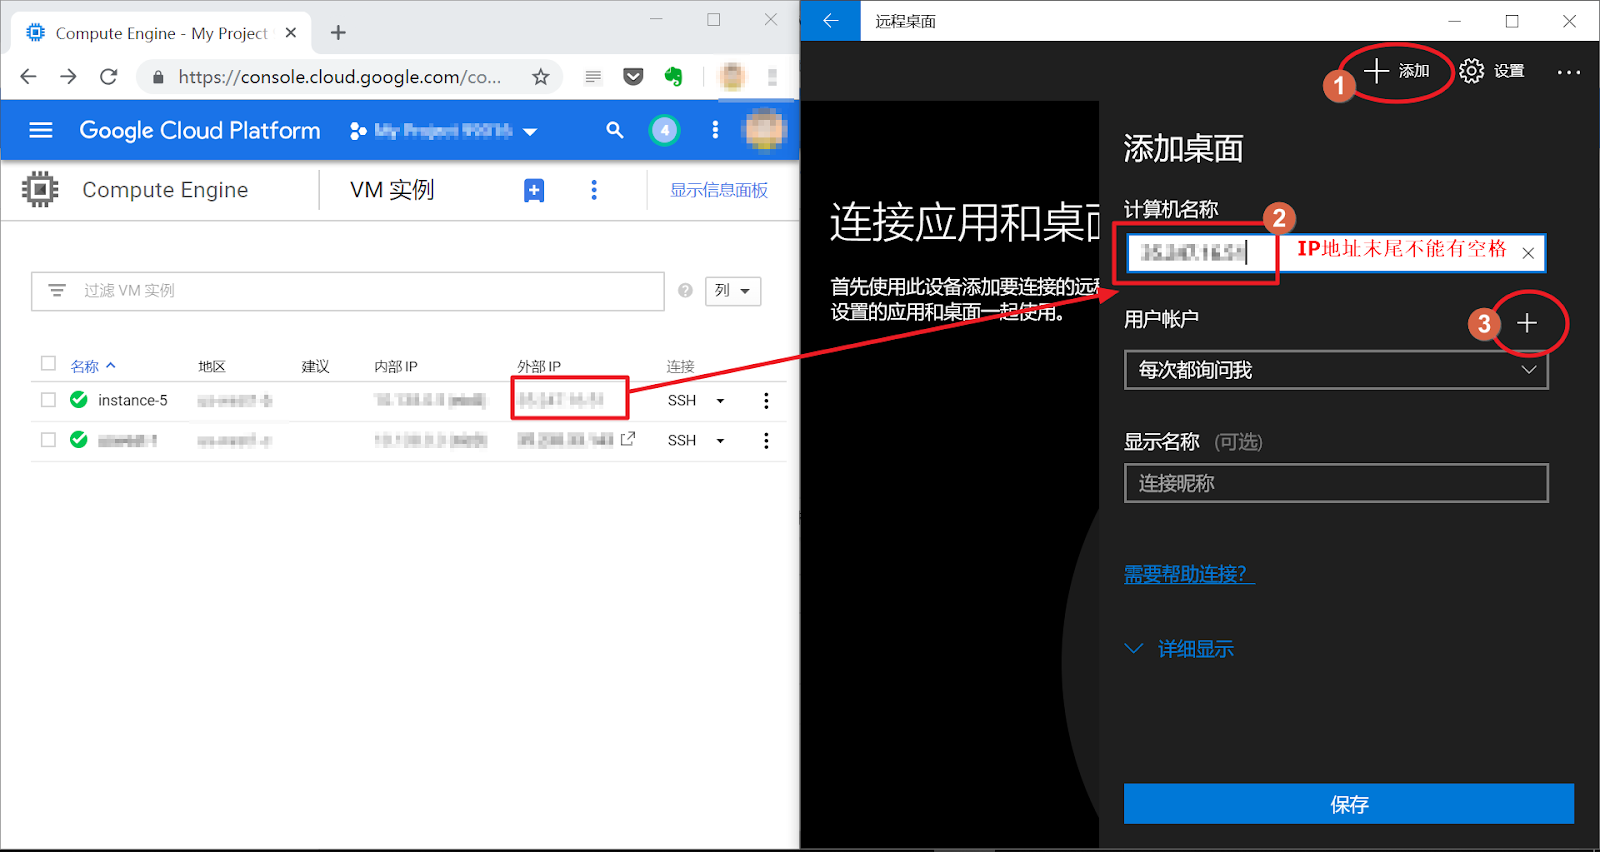
Task: Expand the detailed display section
Action: click(x=1180, y=649)
